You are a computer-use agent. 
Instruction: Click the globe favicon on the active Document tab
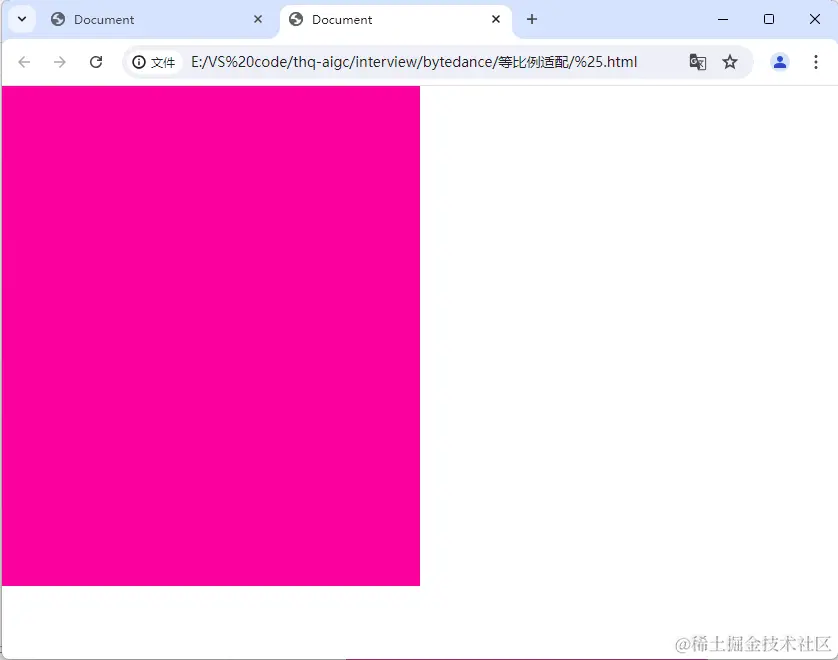(x=294, y=19)
